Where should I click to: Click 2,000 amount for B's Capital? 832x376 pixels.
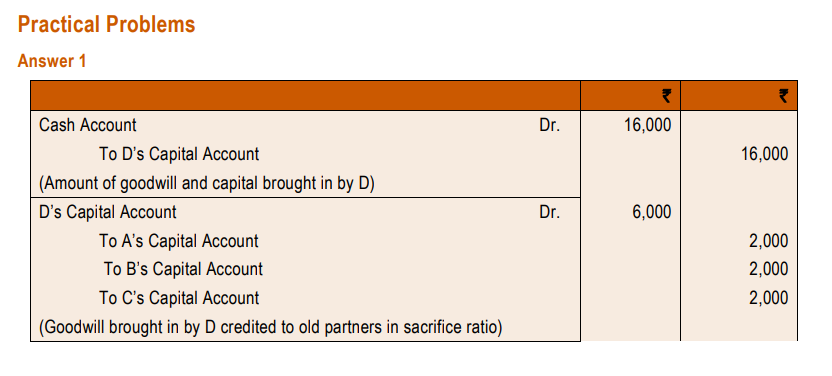point(769,269)
